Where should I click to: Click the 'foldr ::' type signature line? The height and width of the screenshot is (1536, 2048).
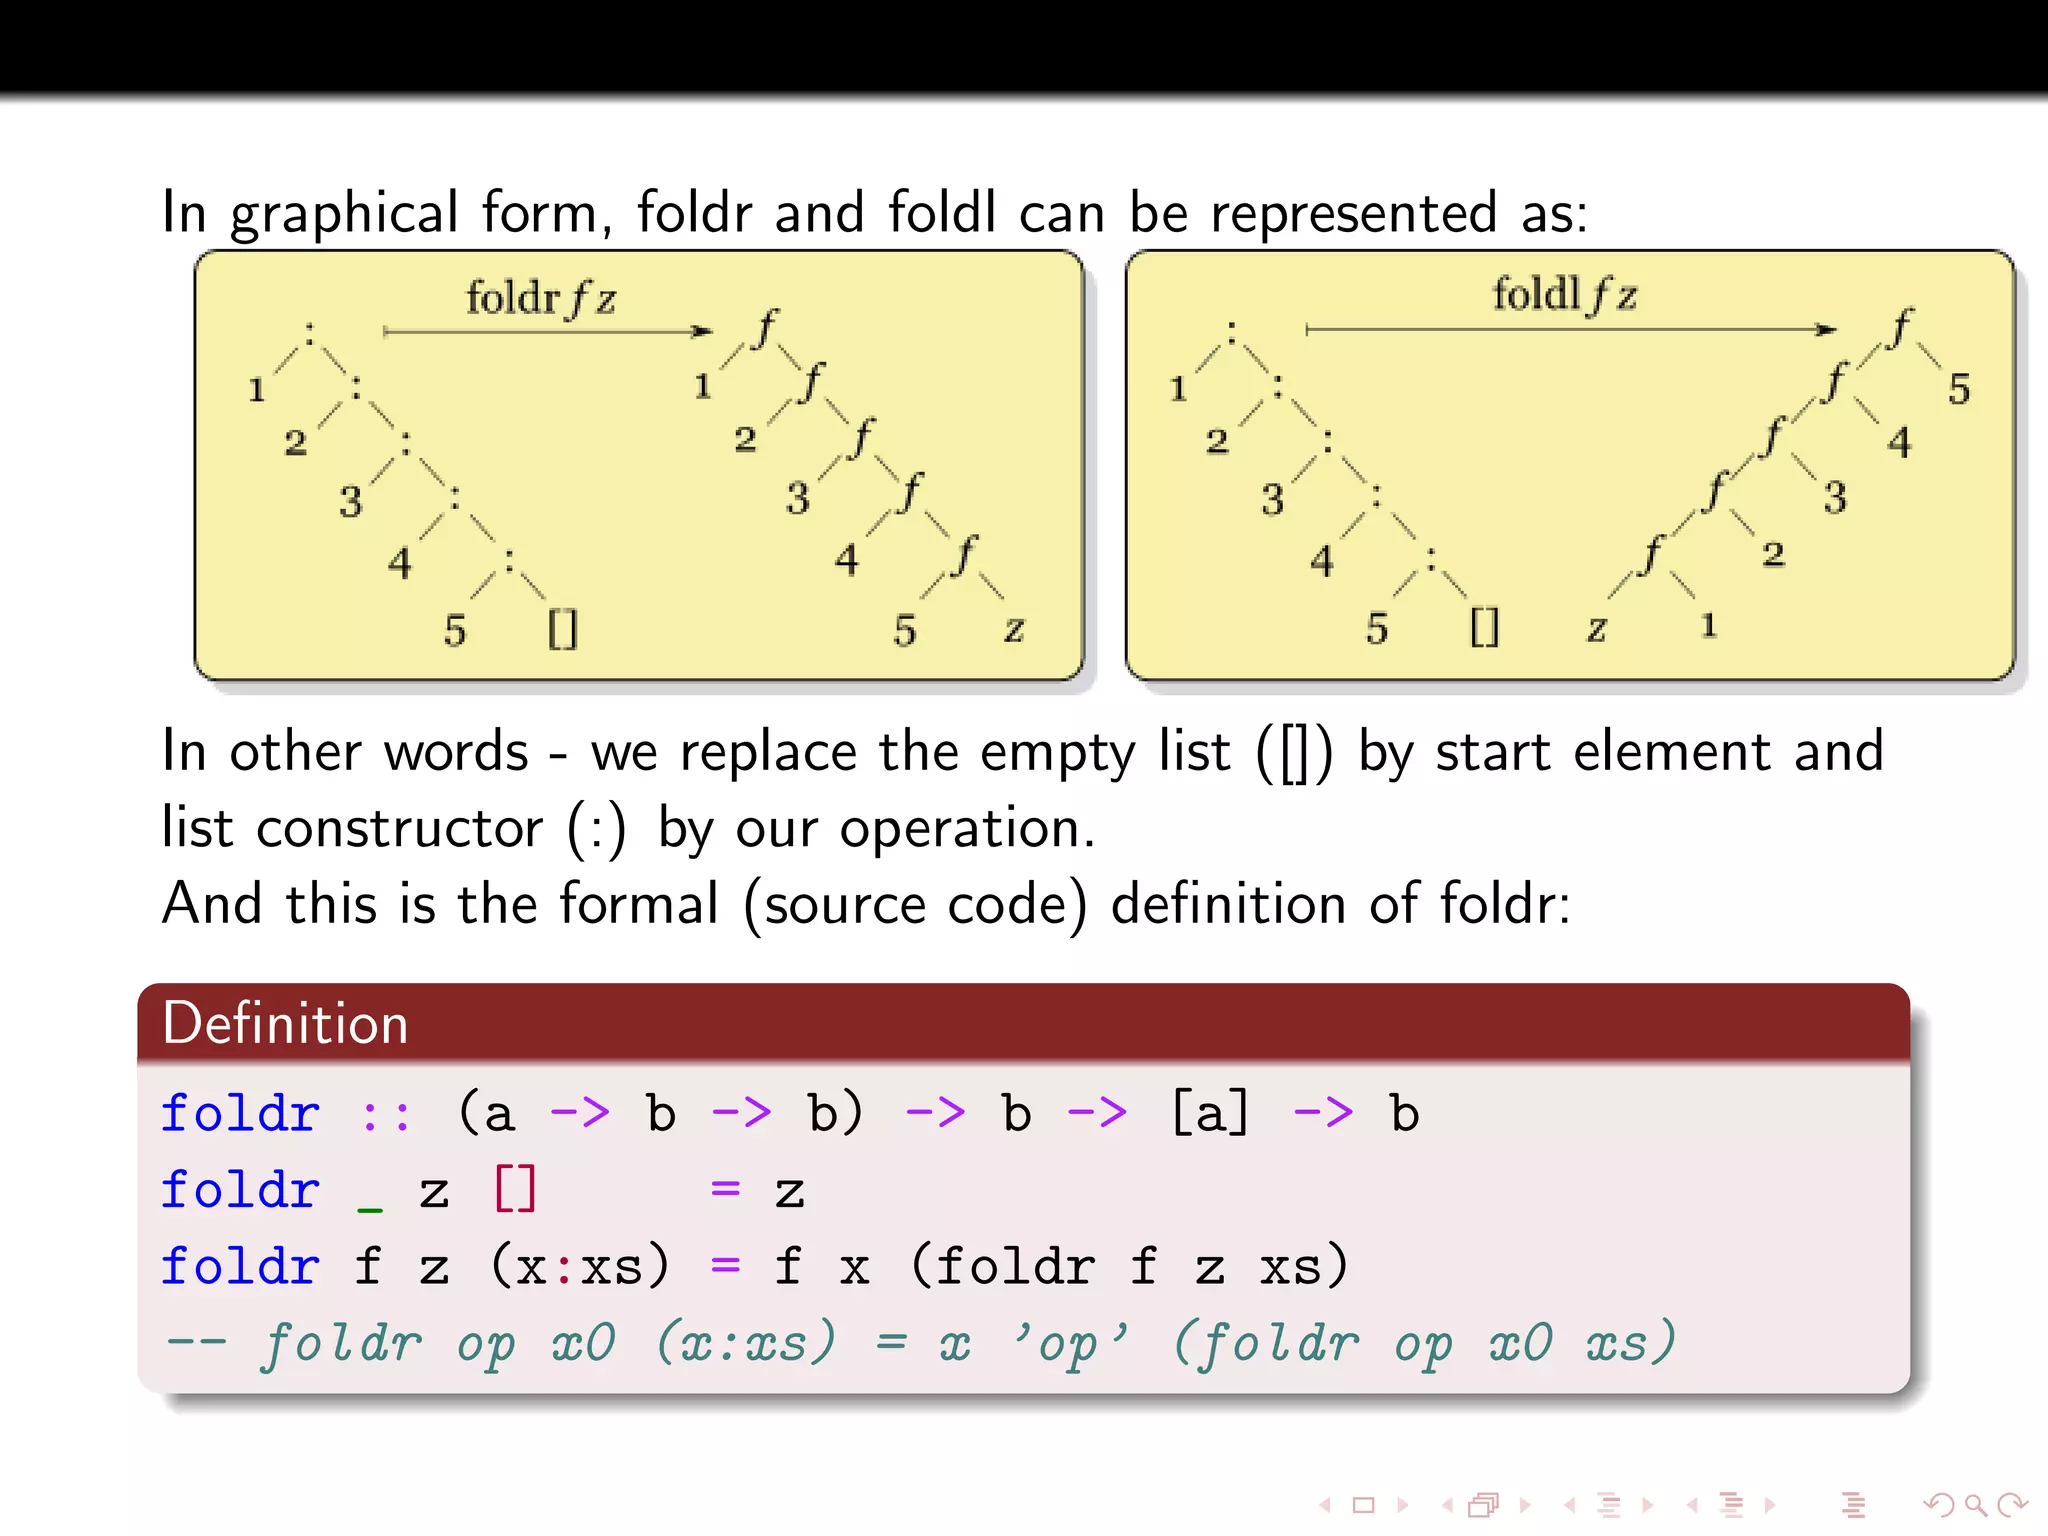pos(790,1113)
